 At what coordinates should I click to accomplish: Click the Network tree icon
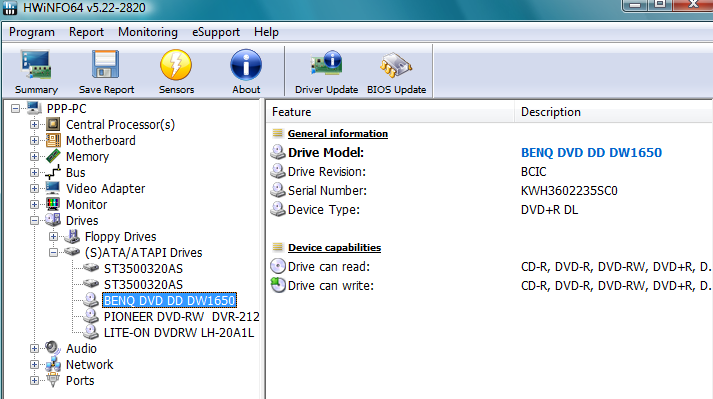[53, 364]
